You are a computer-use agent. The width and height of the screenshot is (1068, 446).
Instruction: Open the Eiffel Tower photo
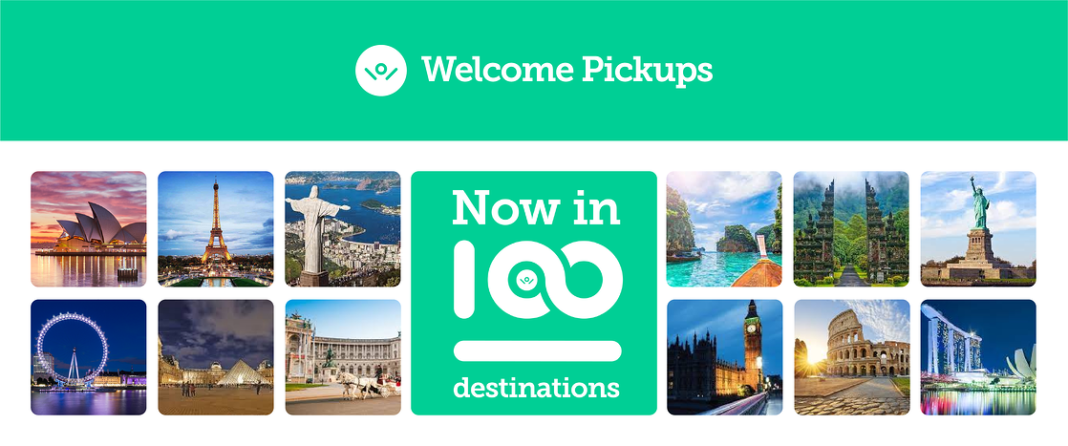[216, 229]
